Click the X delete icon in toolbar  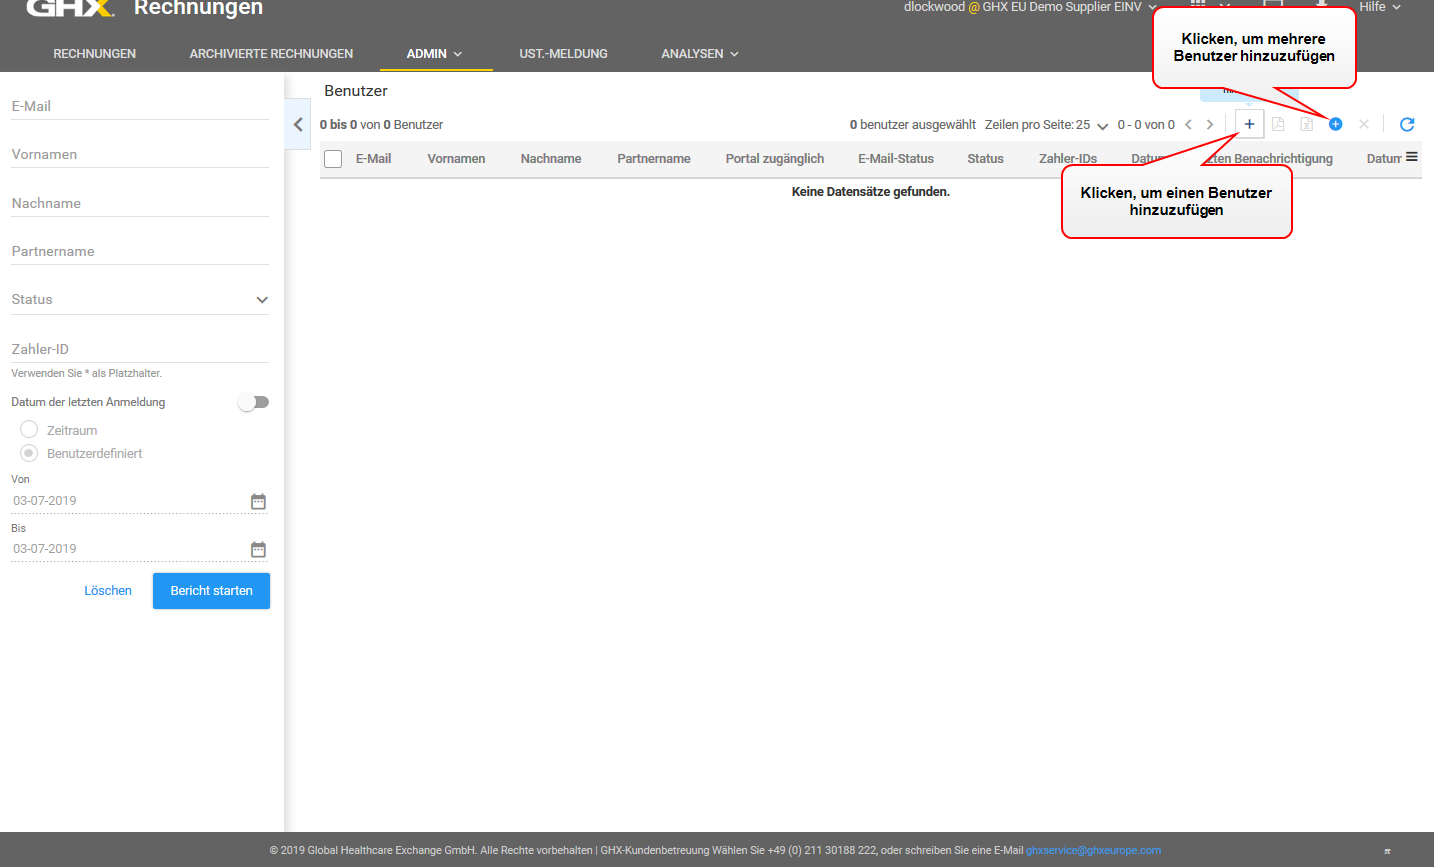(1364, 124)
